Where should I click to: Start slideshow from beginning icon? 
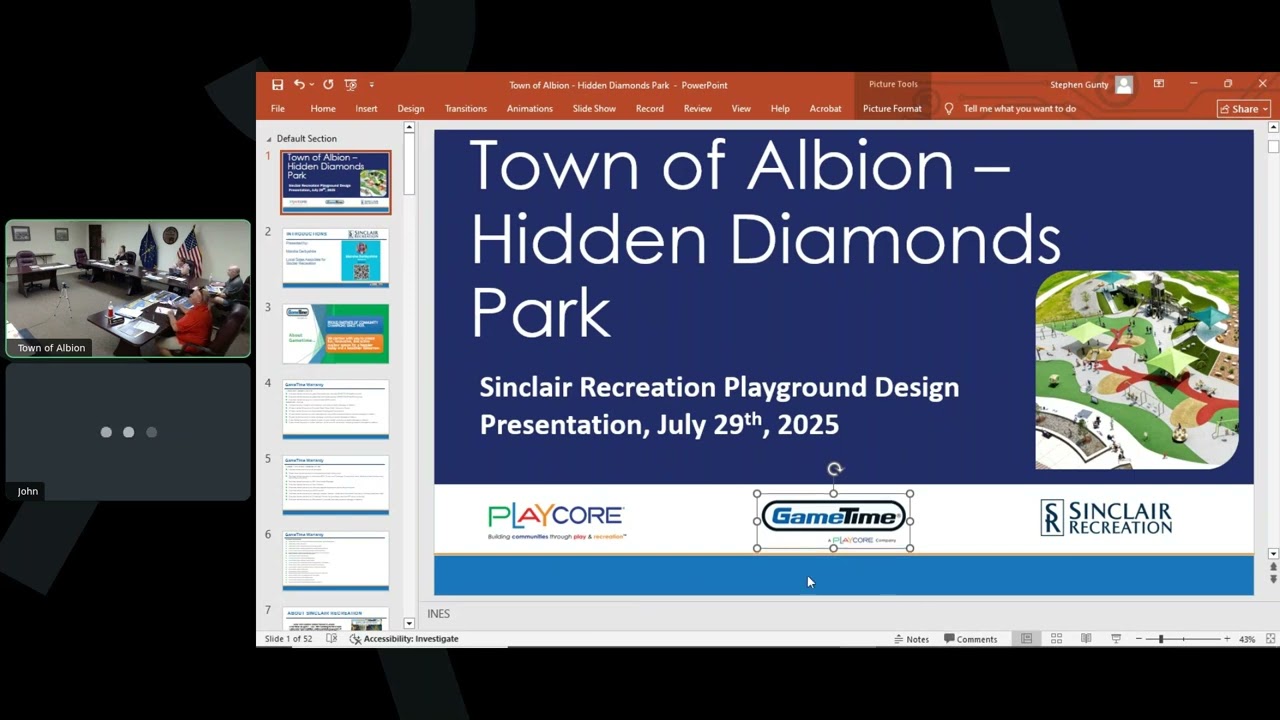coord(350,85)
